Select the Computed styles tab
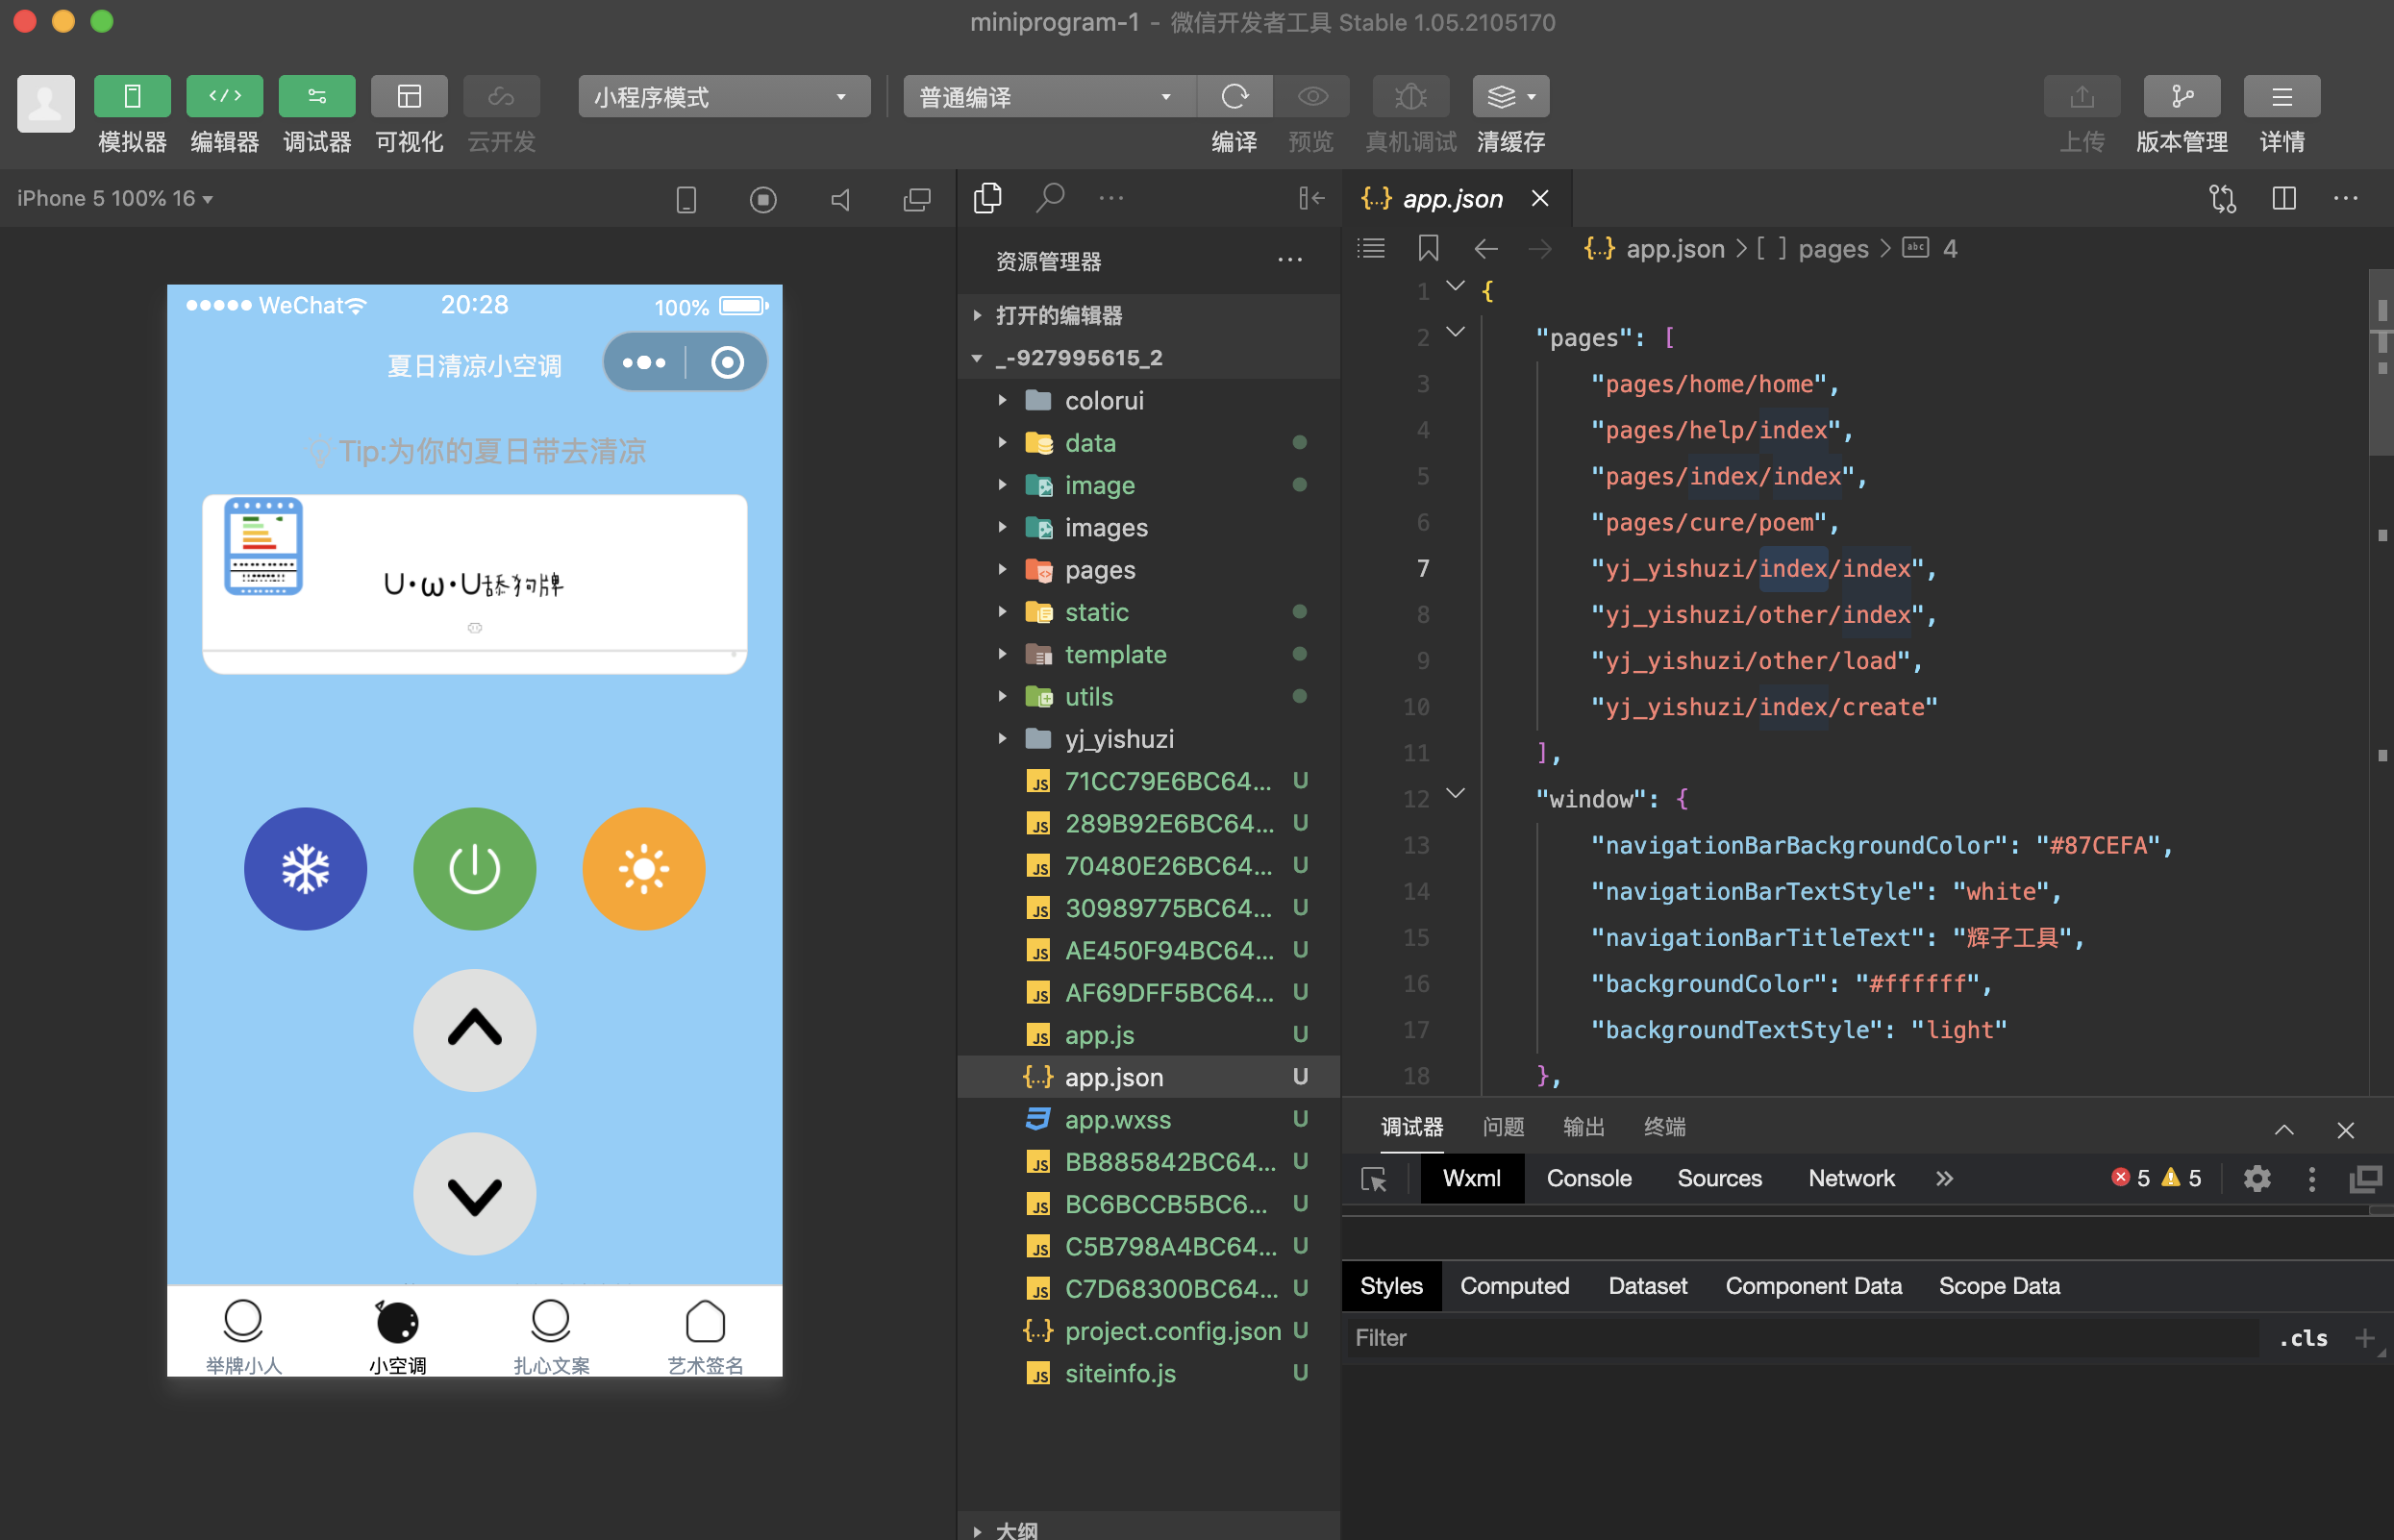This screenshot has height=1540, width=2394. click(x=1514, y=1286)
